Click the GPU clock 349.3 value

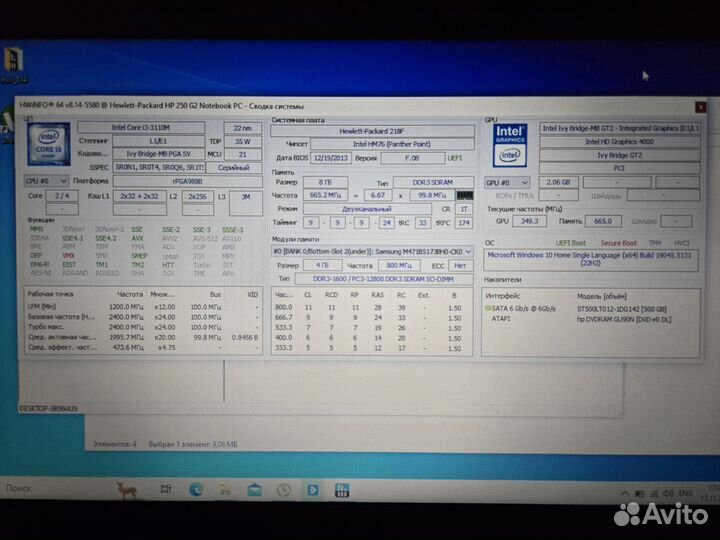point(529,221)
